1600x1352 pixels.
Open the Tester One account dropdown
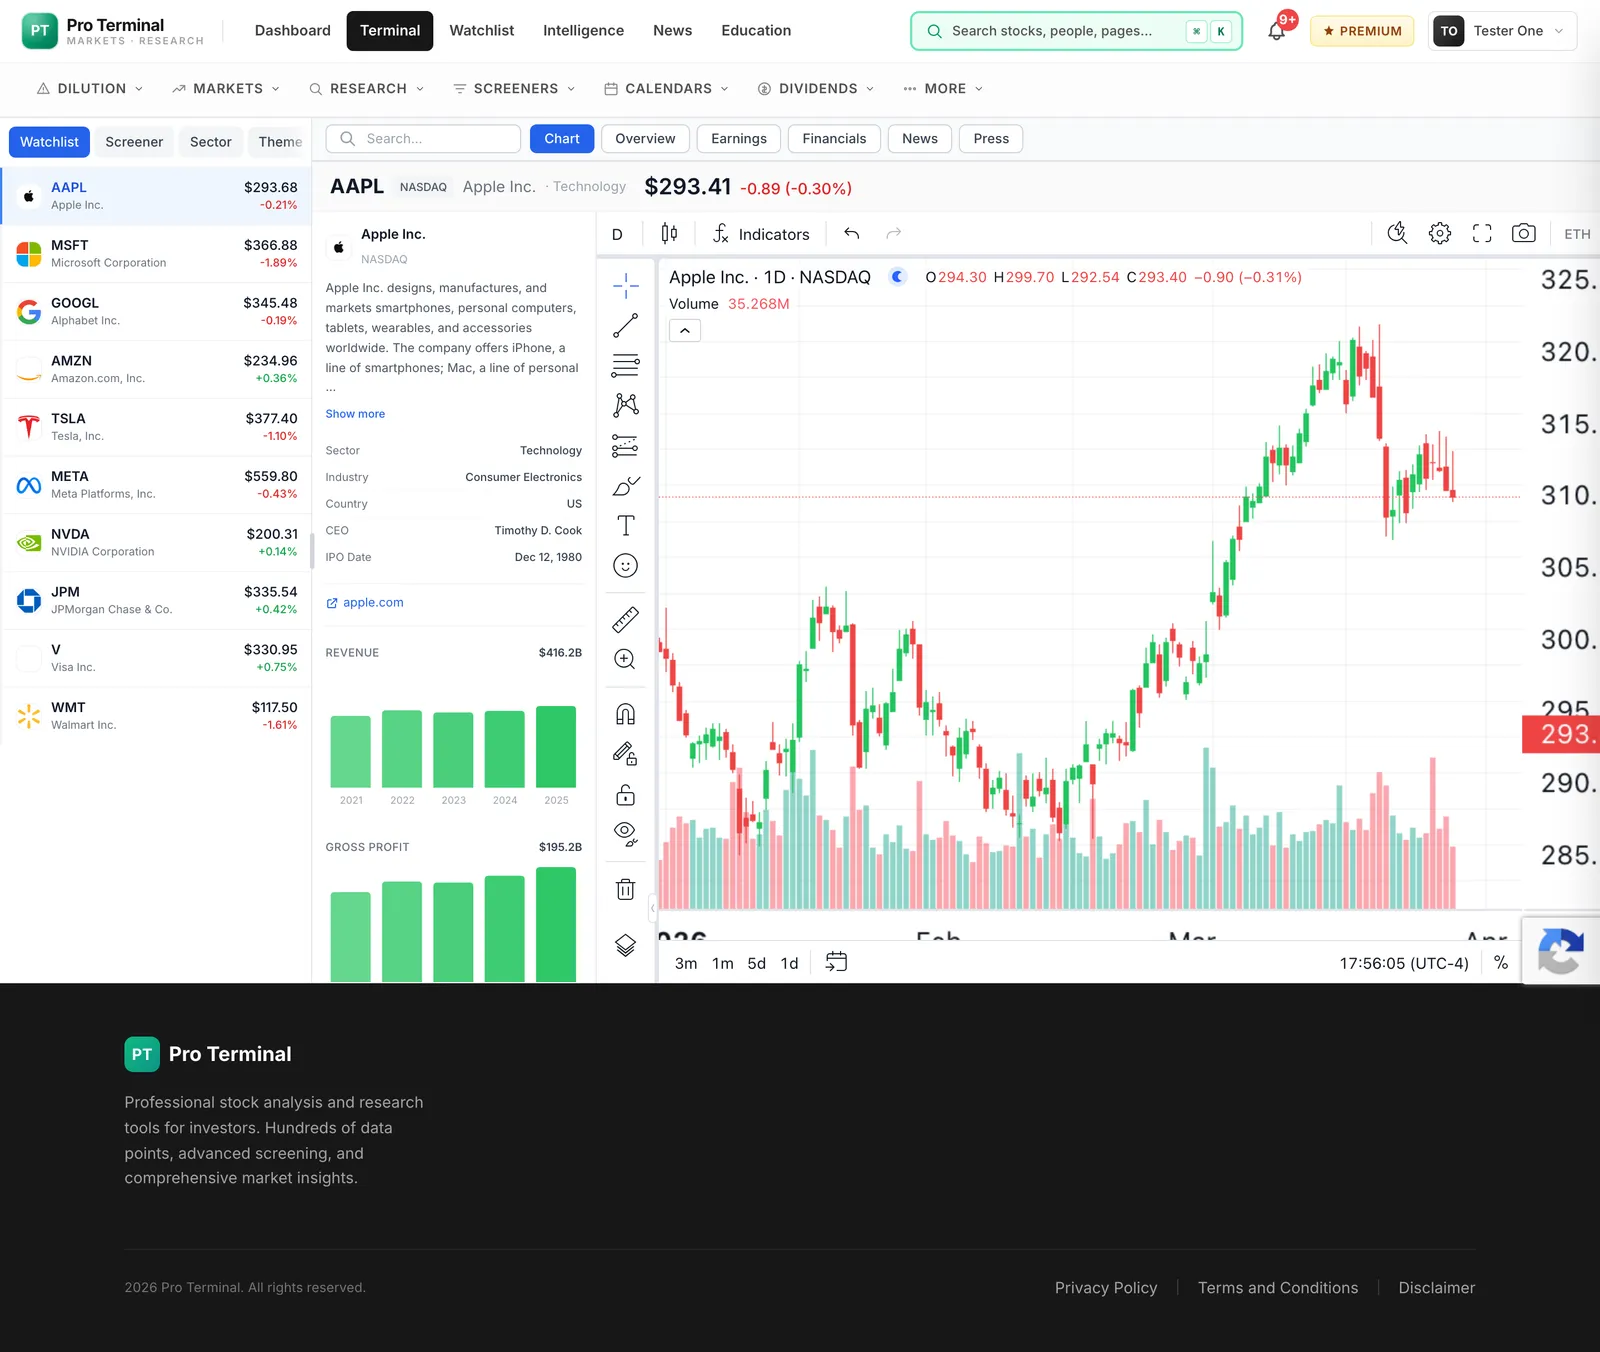1502,31
